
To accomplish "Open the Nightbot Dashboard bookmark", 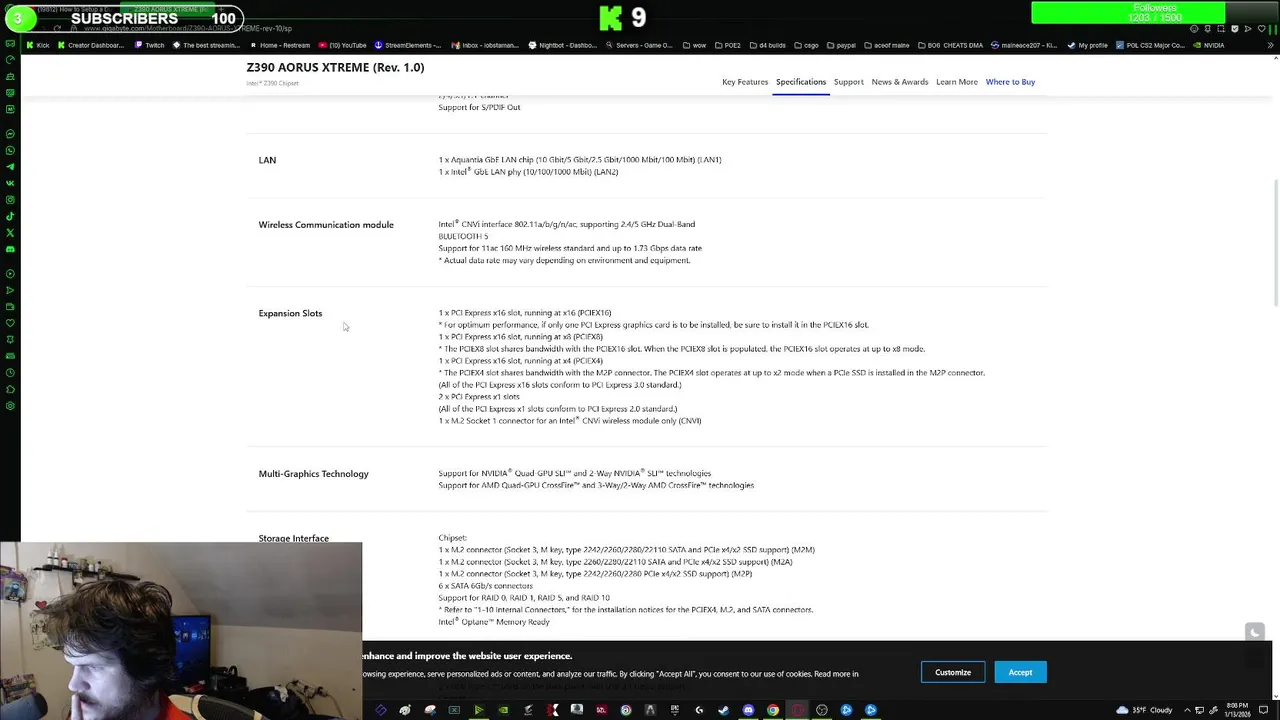I will (x=562, y=45).
